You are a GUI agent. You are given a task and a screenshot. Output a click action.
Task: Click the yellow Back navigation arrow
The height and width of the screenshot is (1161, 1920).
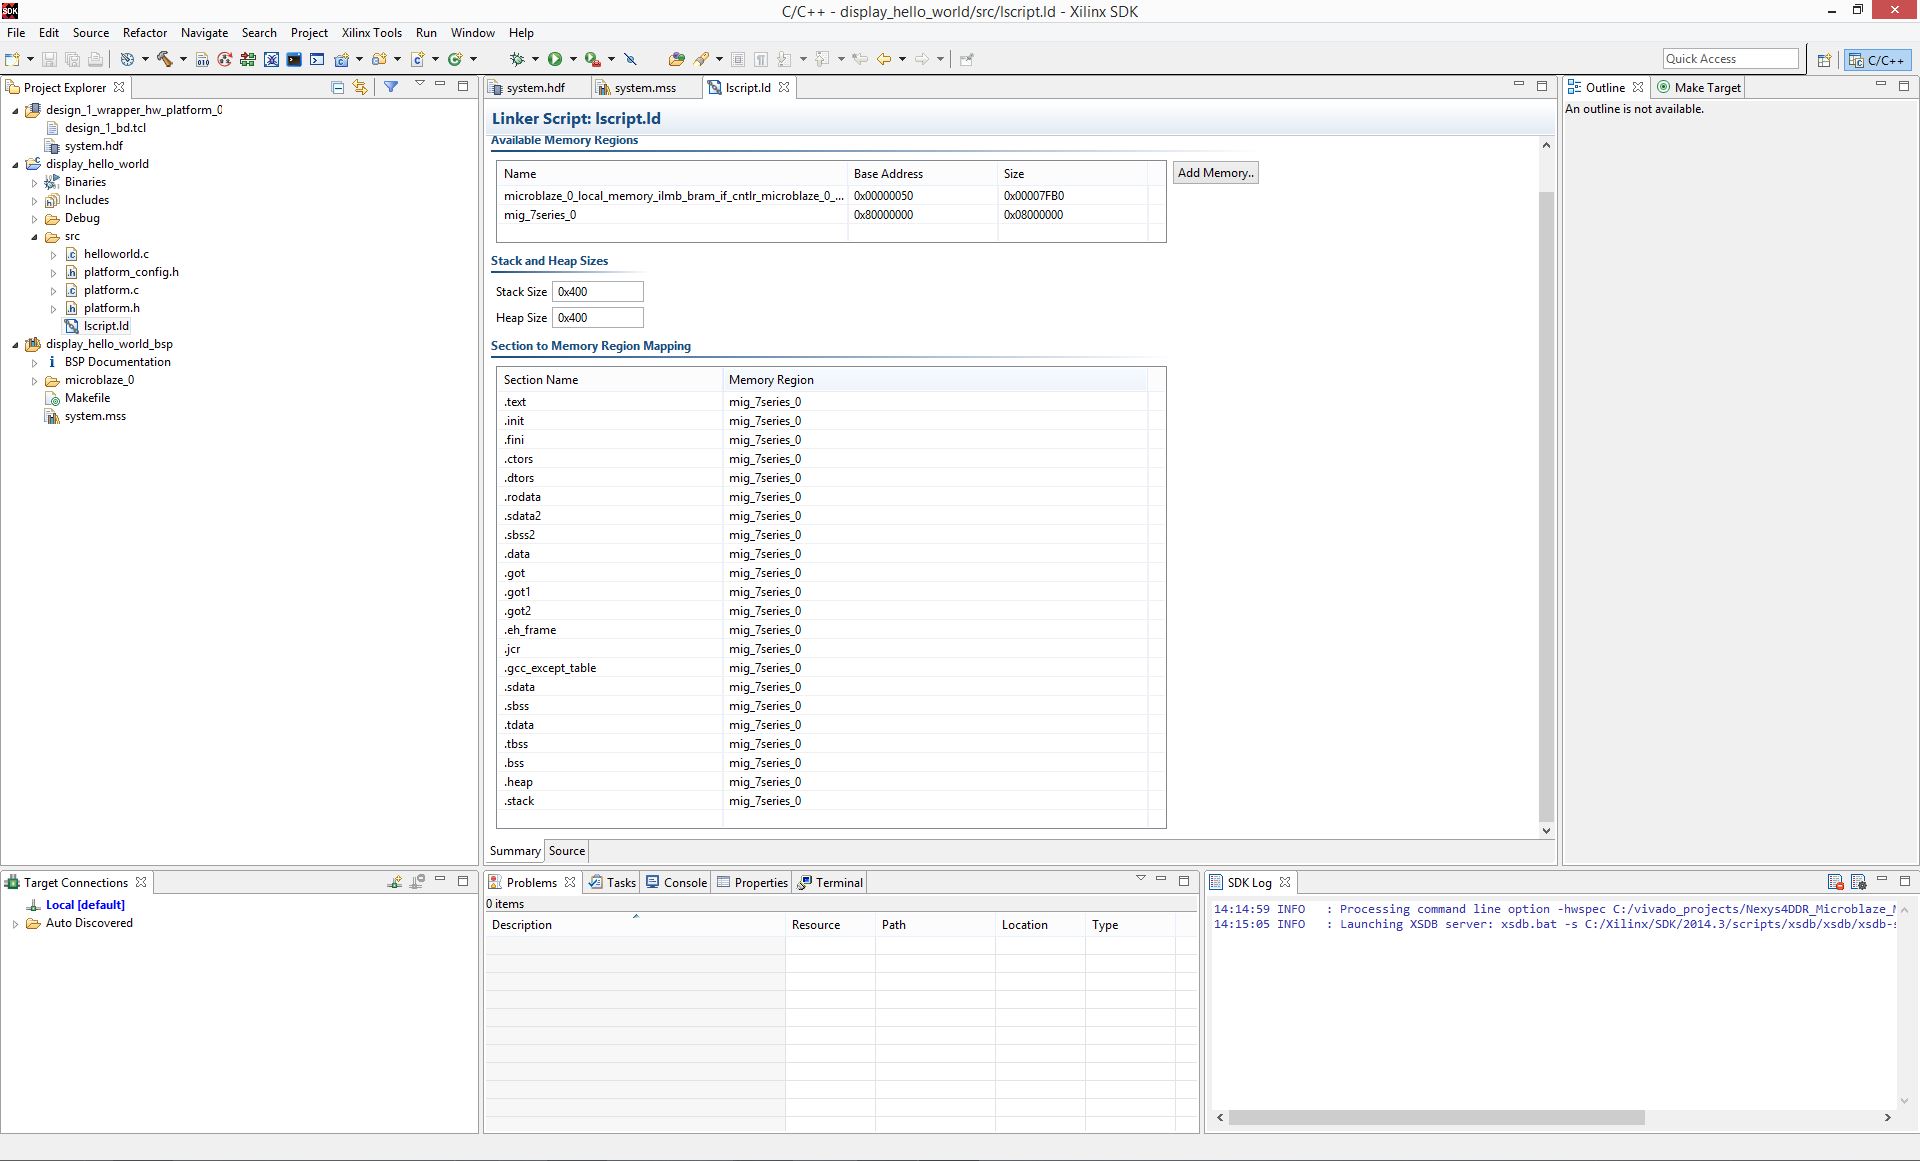[x=884, y=59]
